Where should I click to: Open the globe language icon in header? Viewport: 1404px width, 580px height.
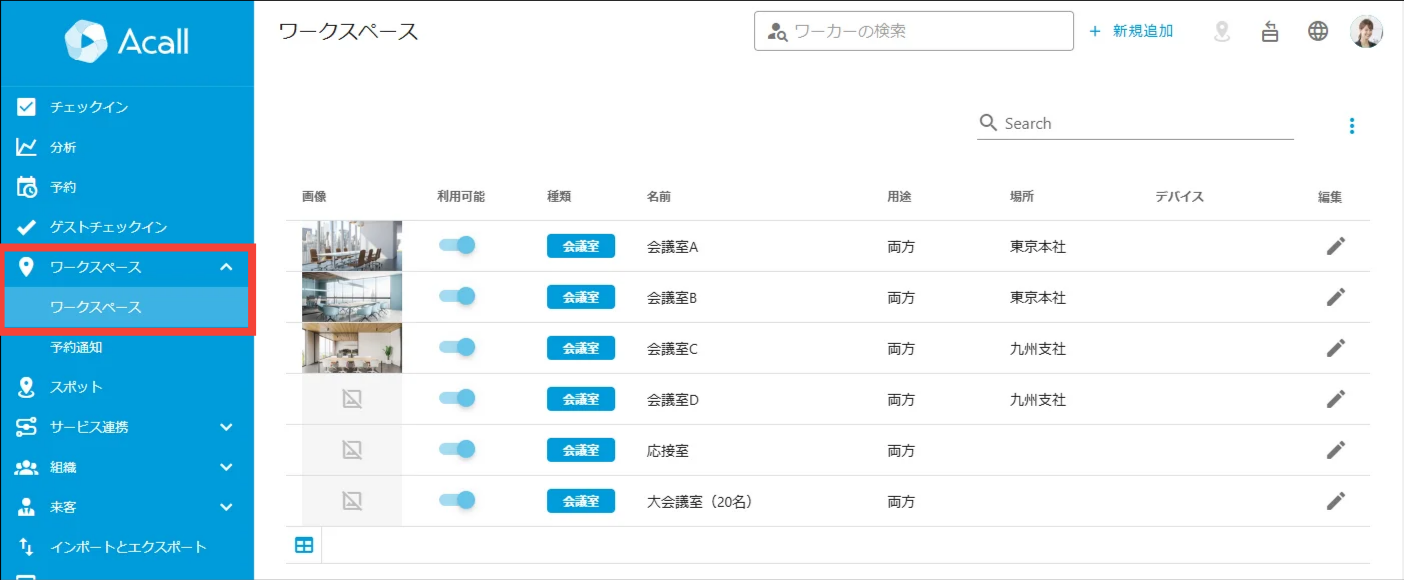click(1318, 31)
